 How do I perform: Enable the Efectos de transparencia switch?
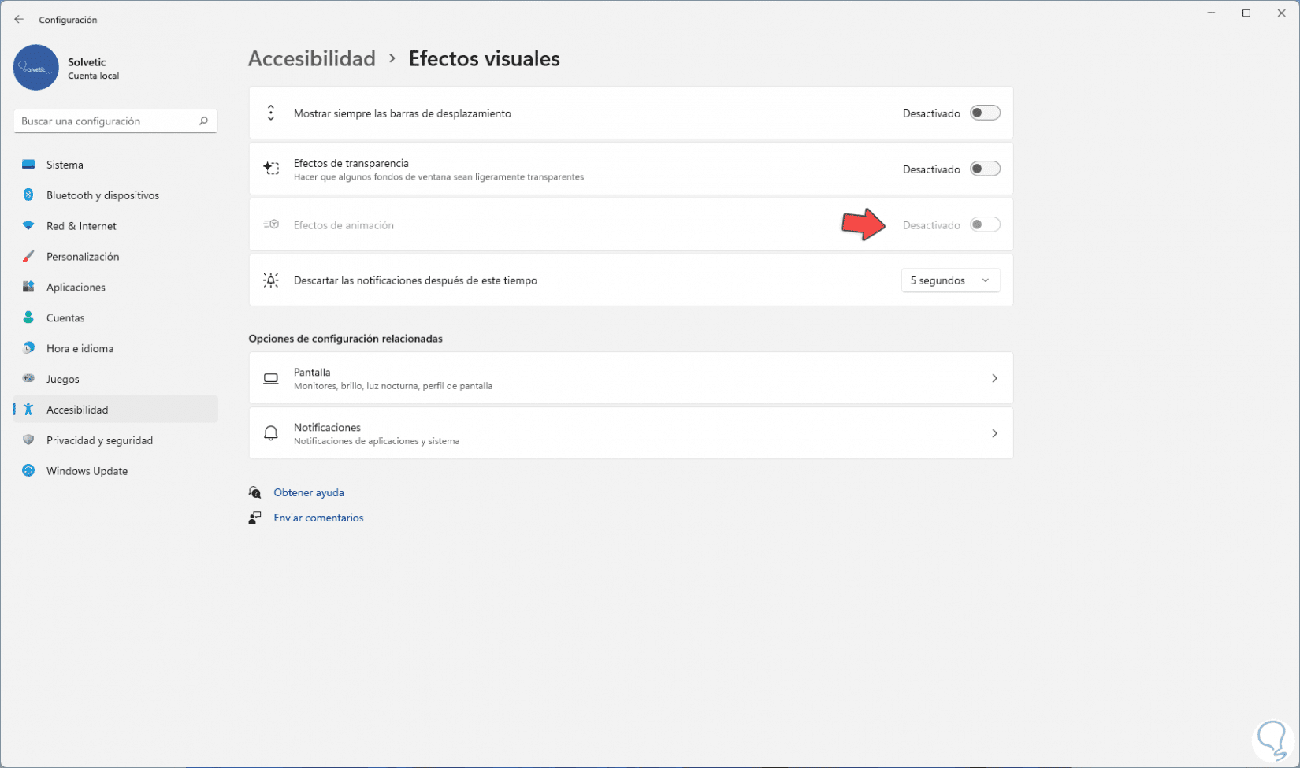tap(985, 169)
